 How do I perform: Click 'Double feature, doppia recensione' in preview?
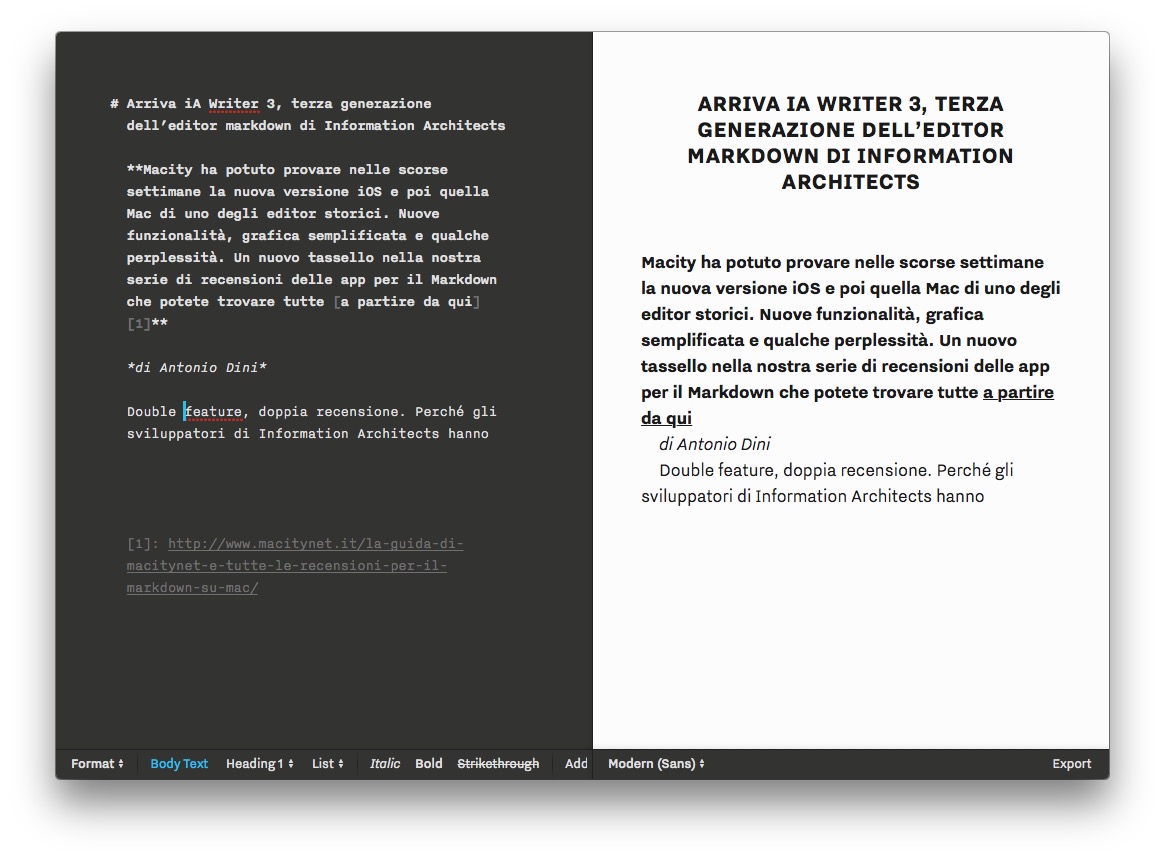pyautogui.click(x=794, y=470)
